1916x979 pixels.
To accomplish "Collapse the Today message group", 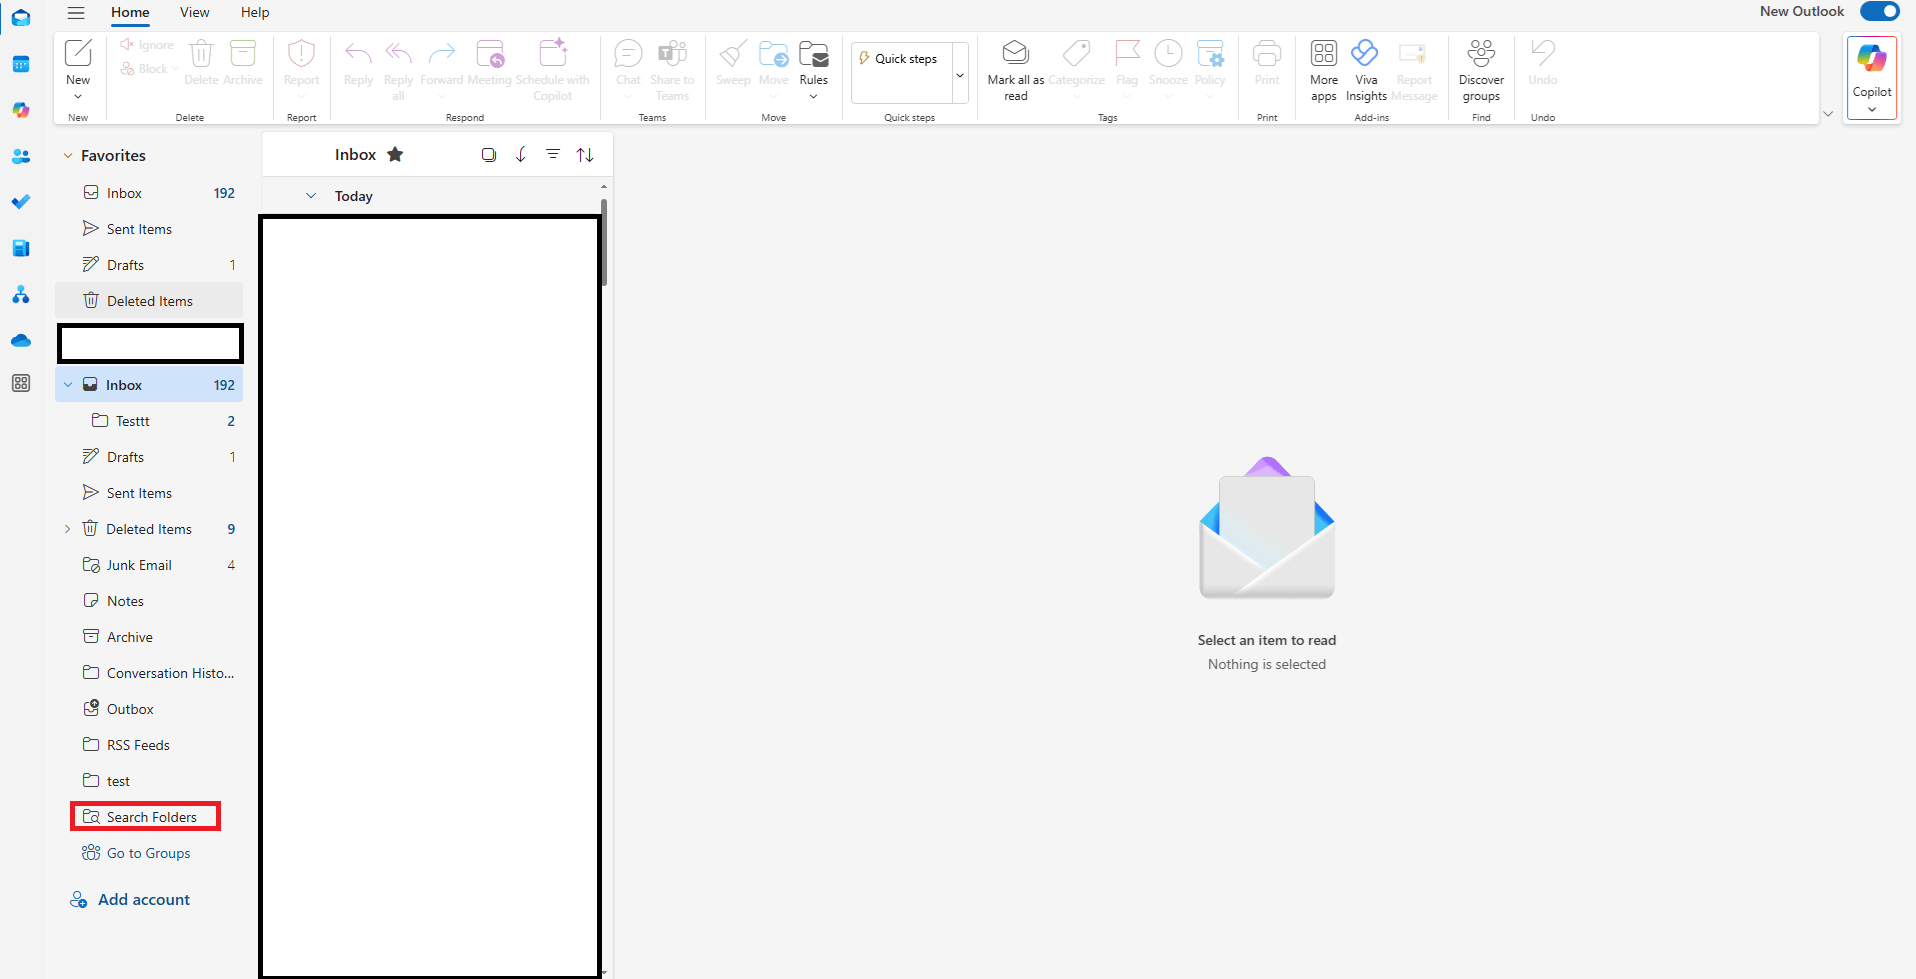I will click(310, 195).
